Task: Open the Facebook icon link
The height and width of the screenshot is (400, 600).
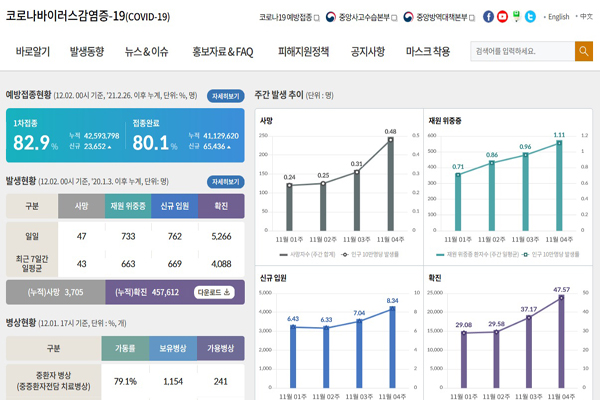Action: (x=488, y=16)
